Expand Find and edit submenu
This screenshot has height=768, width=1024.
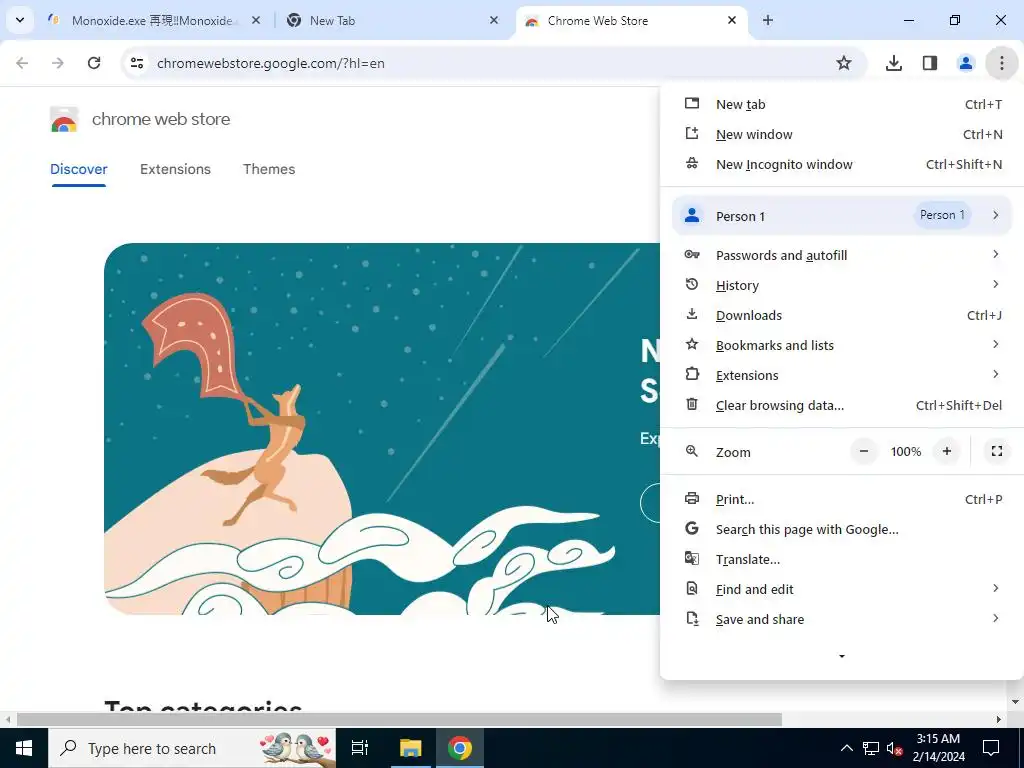[842, 589]
